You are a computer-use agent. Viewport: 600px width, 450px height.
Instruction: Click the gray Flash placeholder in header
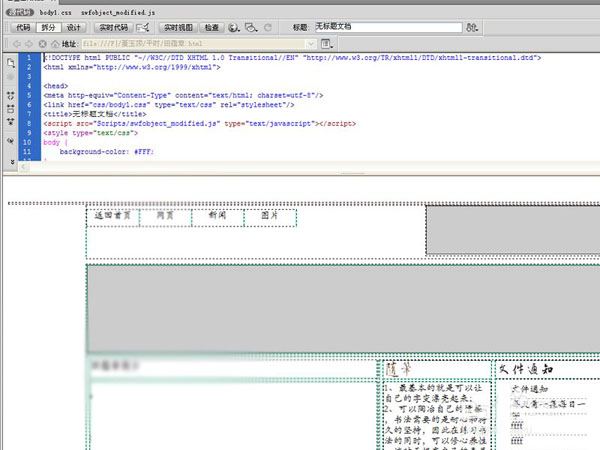[513, 230]
